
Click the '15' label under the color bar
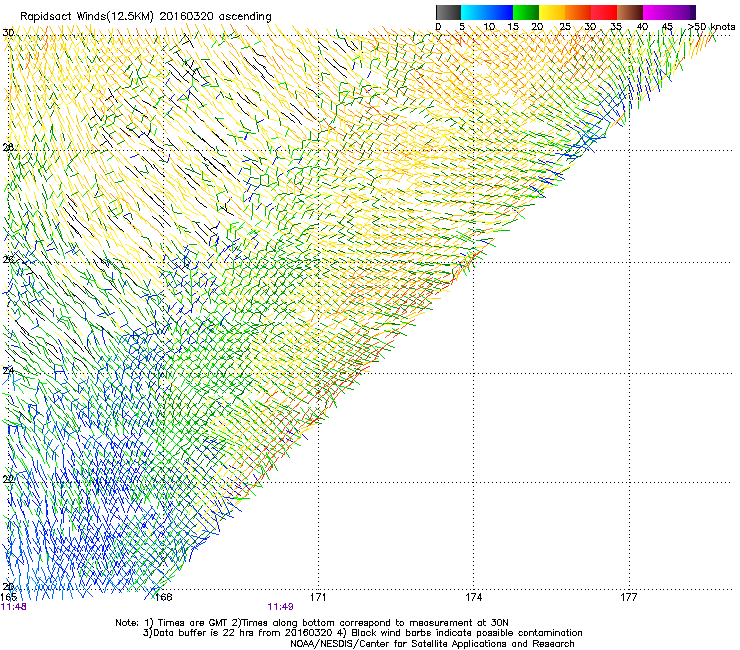pos(513,27)
